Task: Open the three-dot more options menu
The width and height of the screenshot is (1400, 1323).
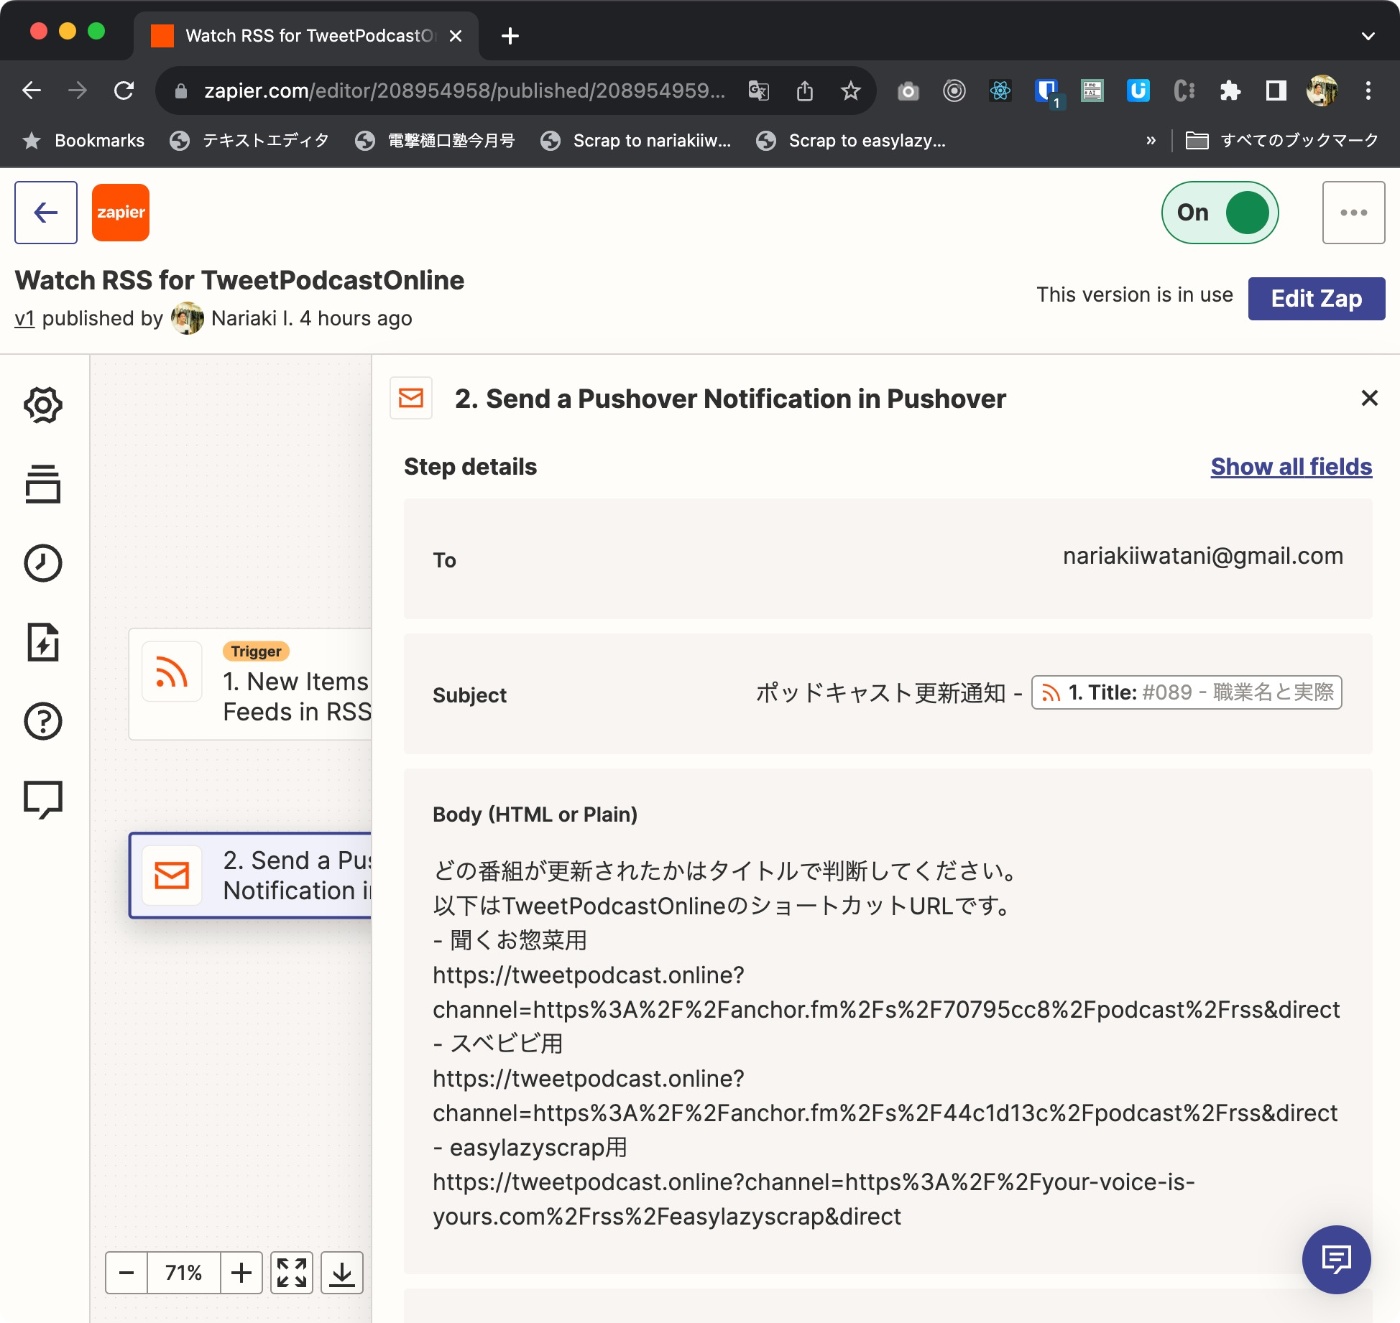Action: [x=1354, y=212]
